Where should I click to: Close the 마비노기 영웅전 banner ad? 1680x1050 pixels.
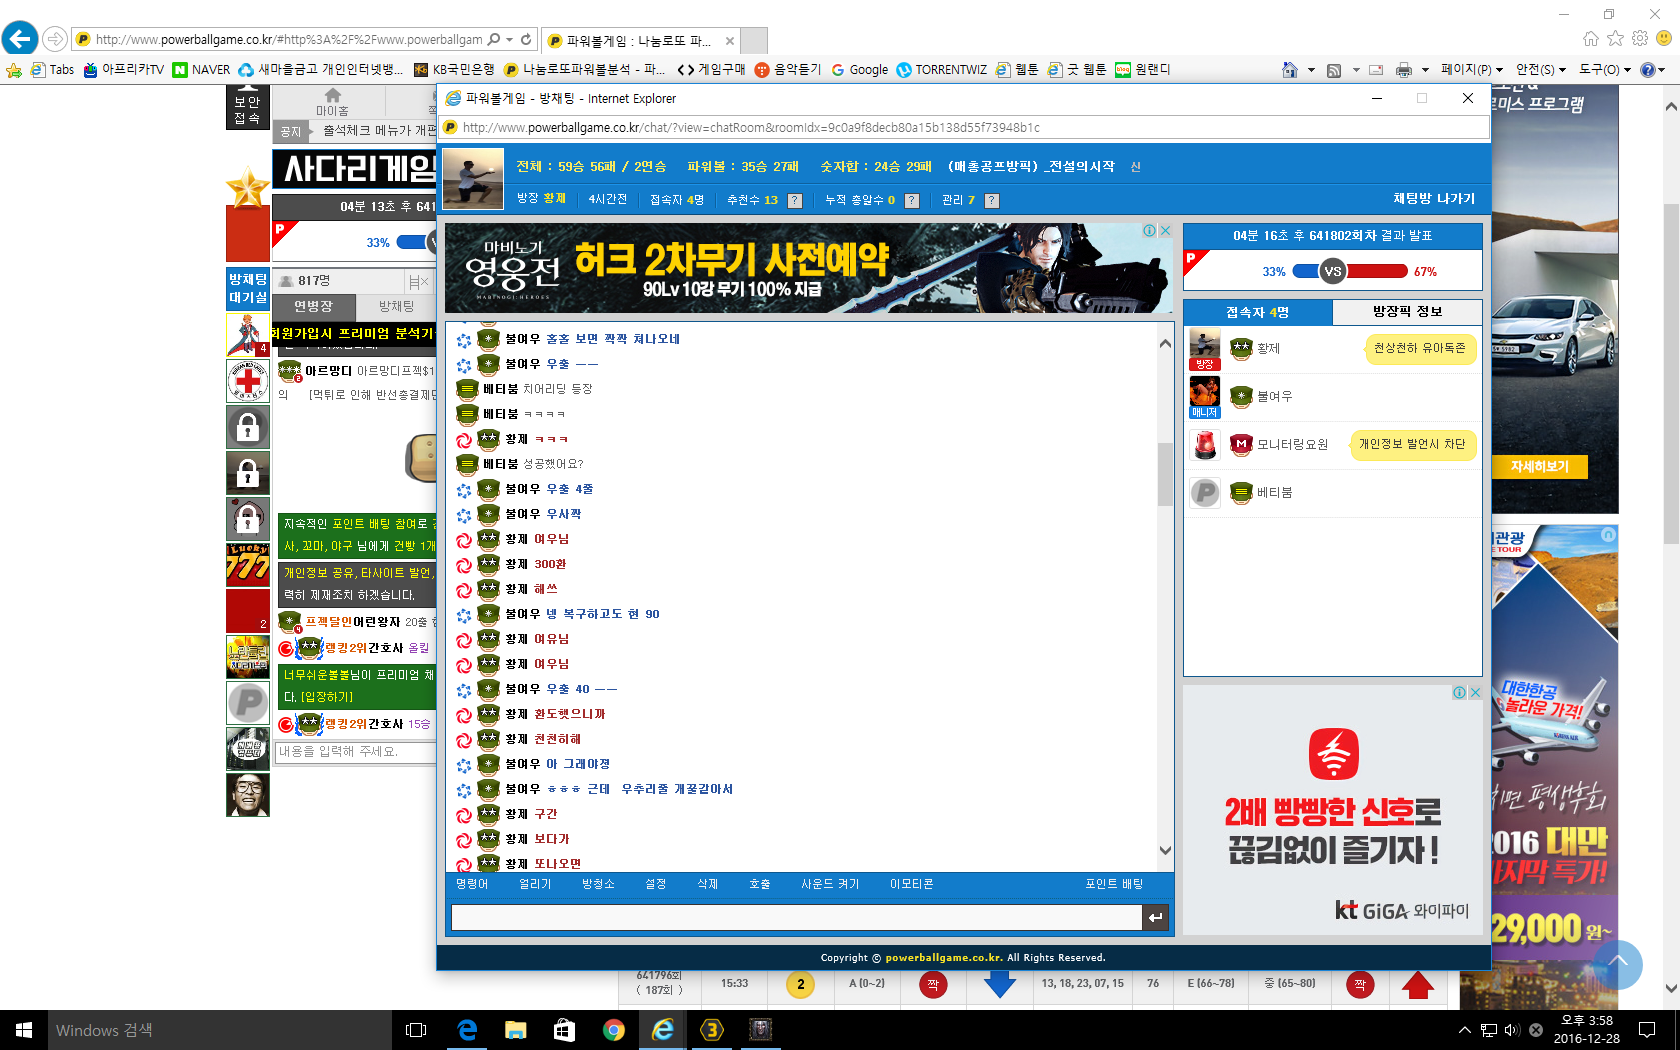(x=1165, y=231)
